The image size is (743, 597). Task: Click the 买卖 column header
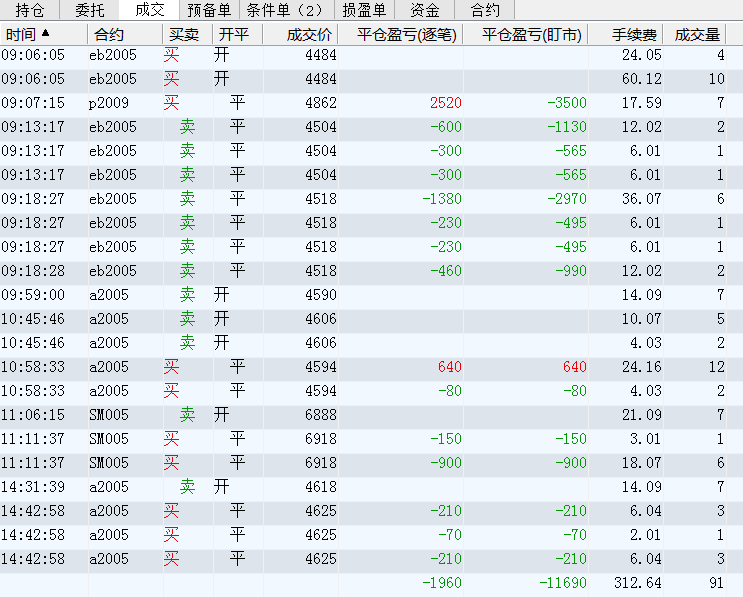[x=183, y=34]
